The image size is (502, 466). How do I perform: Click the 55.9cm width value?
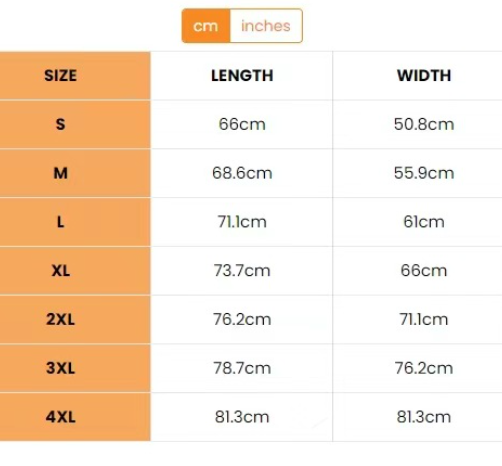[424, 173]
